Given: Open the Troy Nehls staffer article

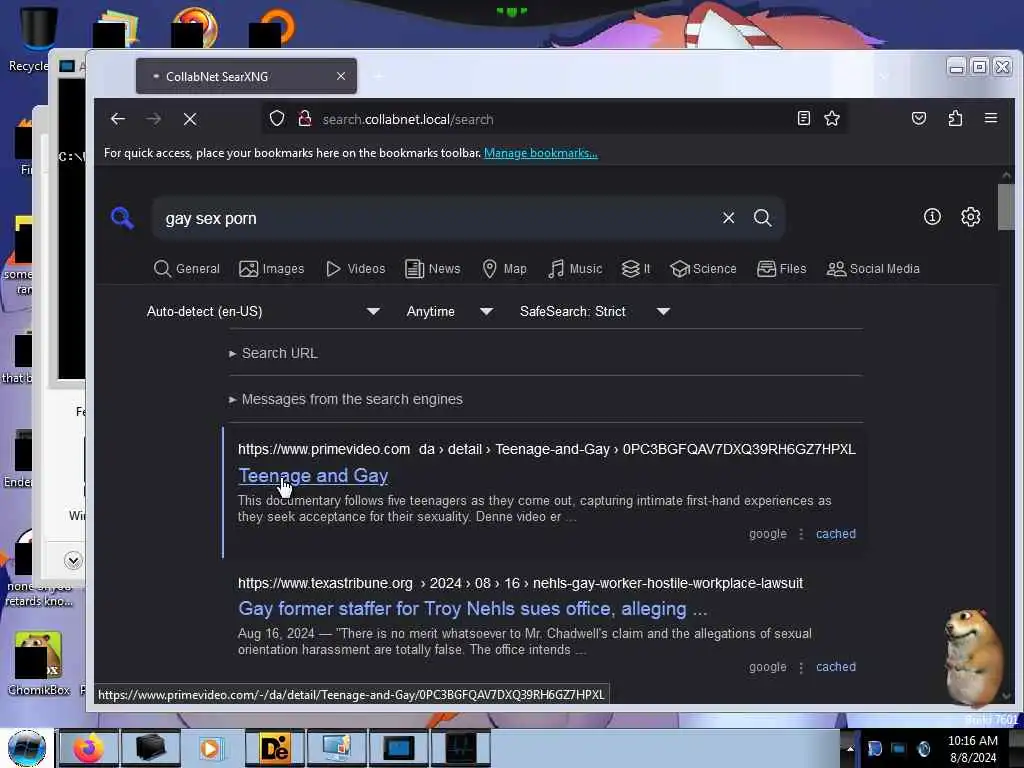Looking at the screenshot, I should (472, 609).
